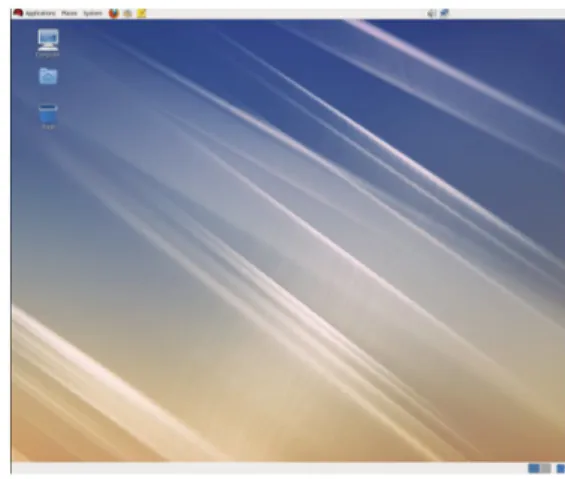Image resolution: width=565 pixels, height=479 pixels.
Task: Open the yellow notes launcher icon
Action: tap(142, 13)
